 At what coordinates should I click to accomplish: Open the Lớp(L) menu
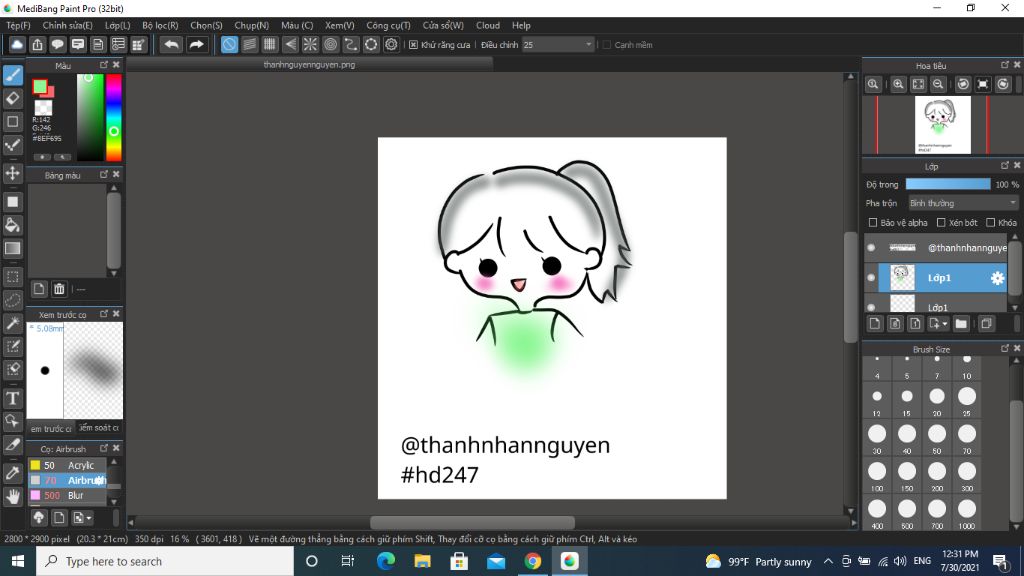tap(118, 25)
